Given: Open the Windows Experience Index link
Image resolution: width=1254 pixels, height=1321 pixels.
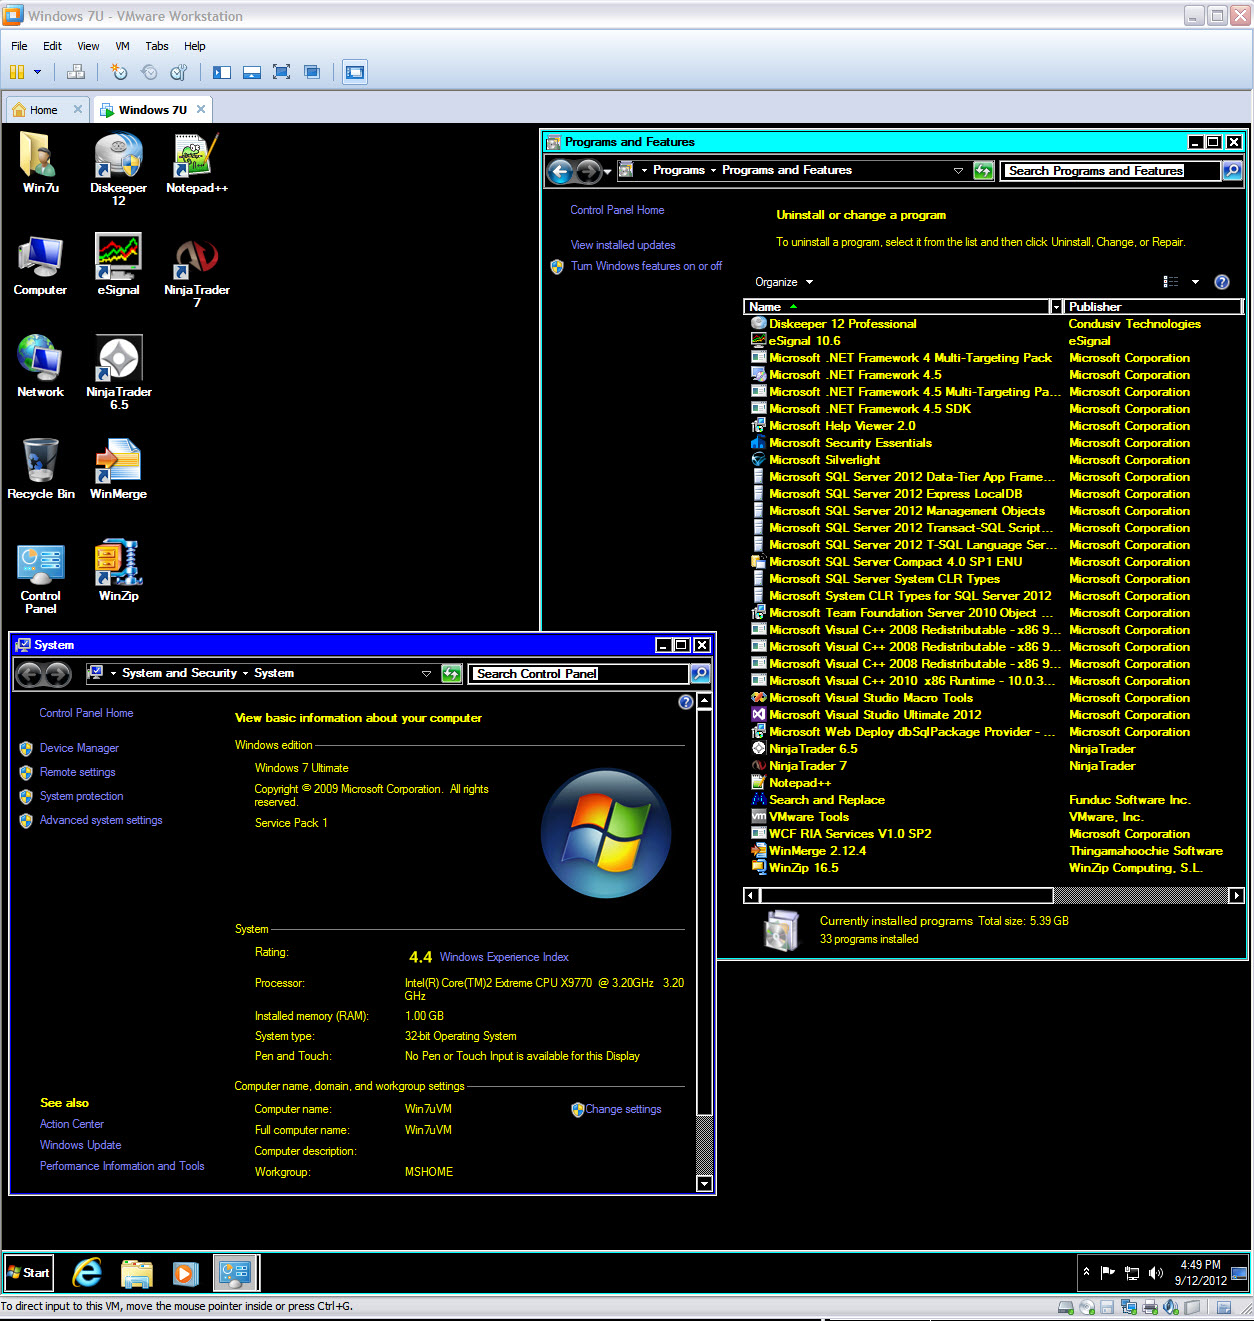Looking at the screenshot, I should point(504,957).
